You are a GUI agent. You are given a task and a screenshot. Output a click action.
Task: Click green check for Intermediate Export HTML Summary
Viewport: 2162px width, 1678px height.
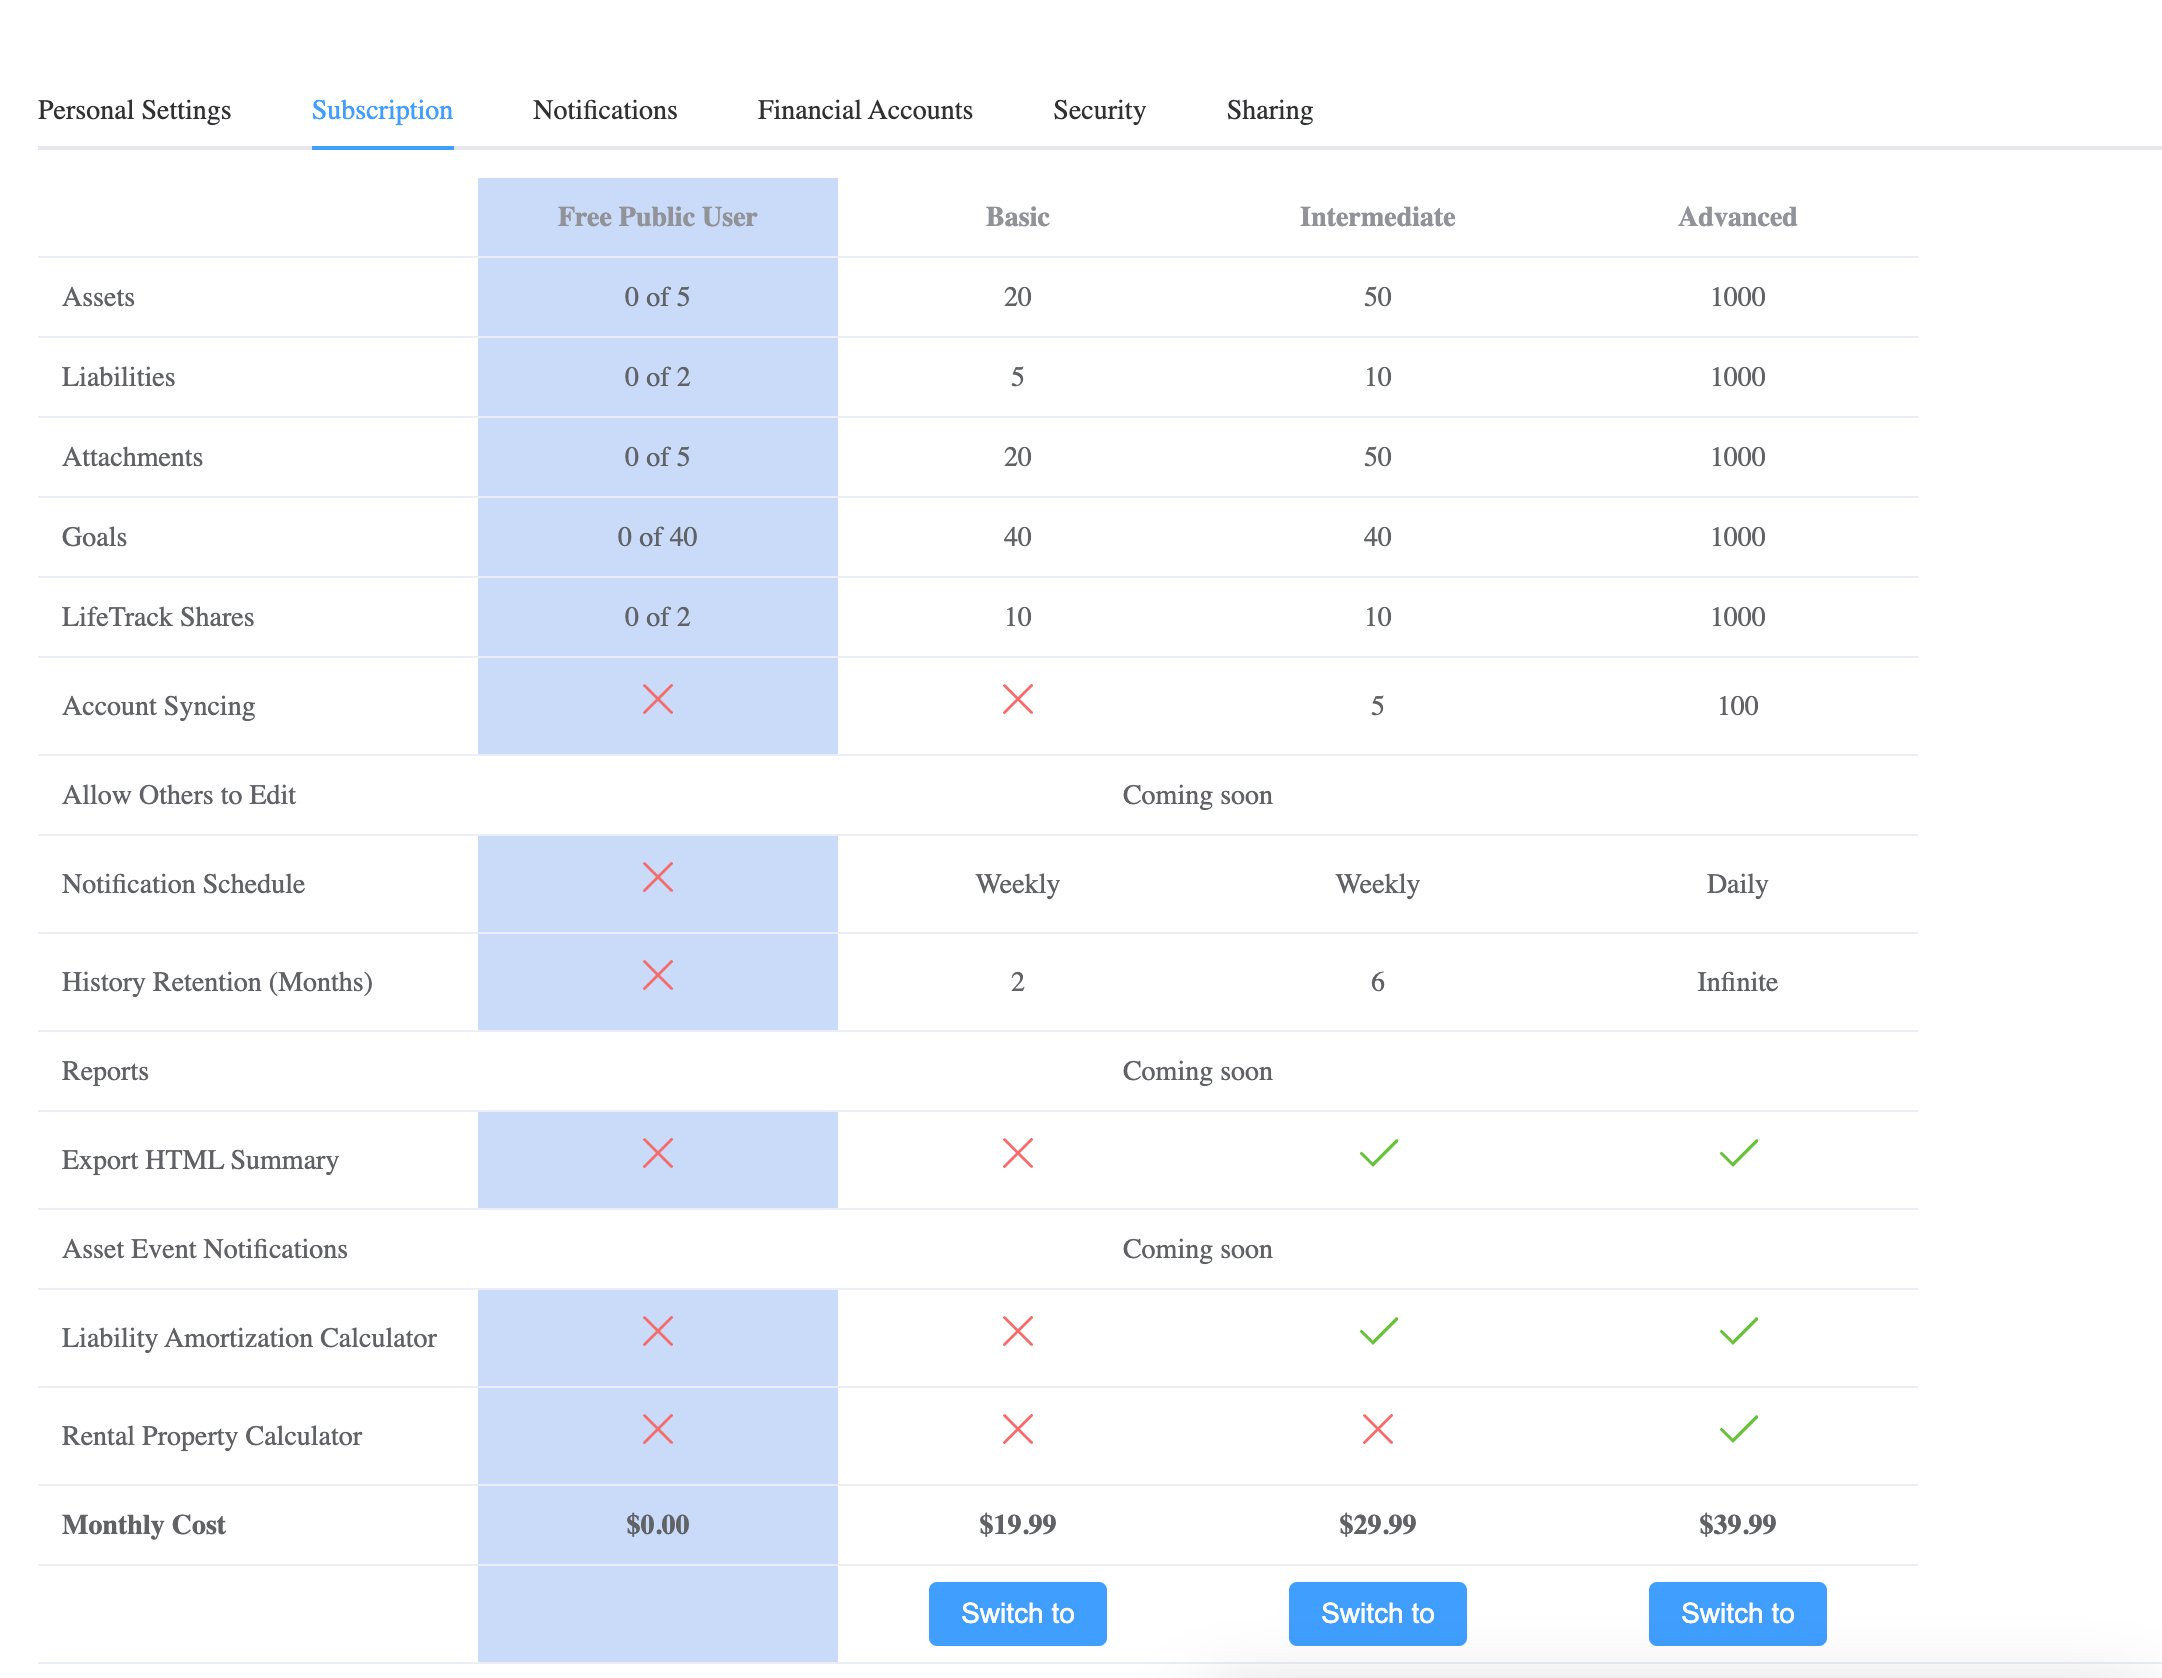(1378, 1153)
